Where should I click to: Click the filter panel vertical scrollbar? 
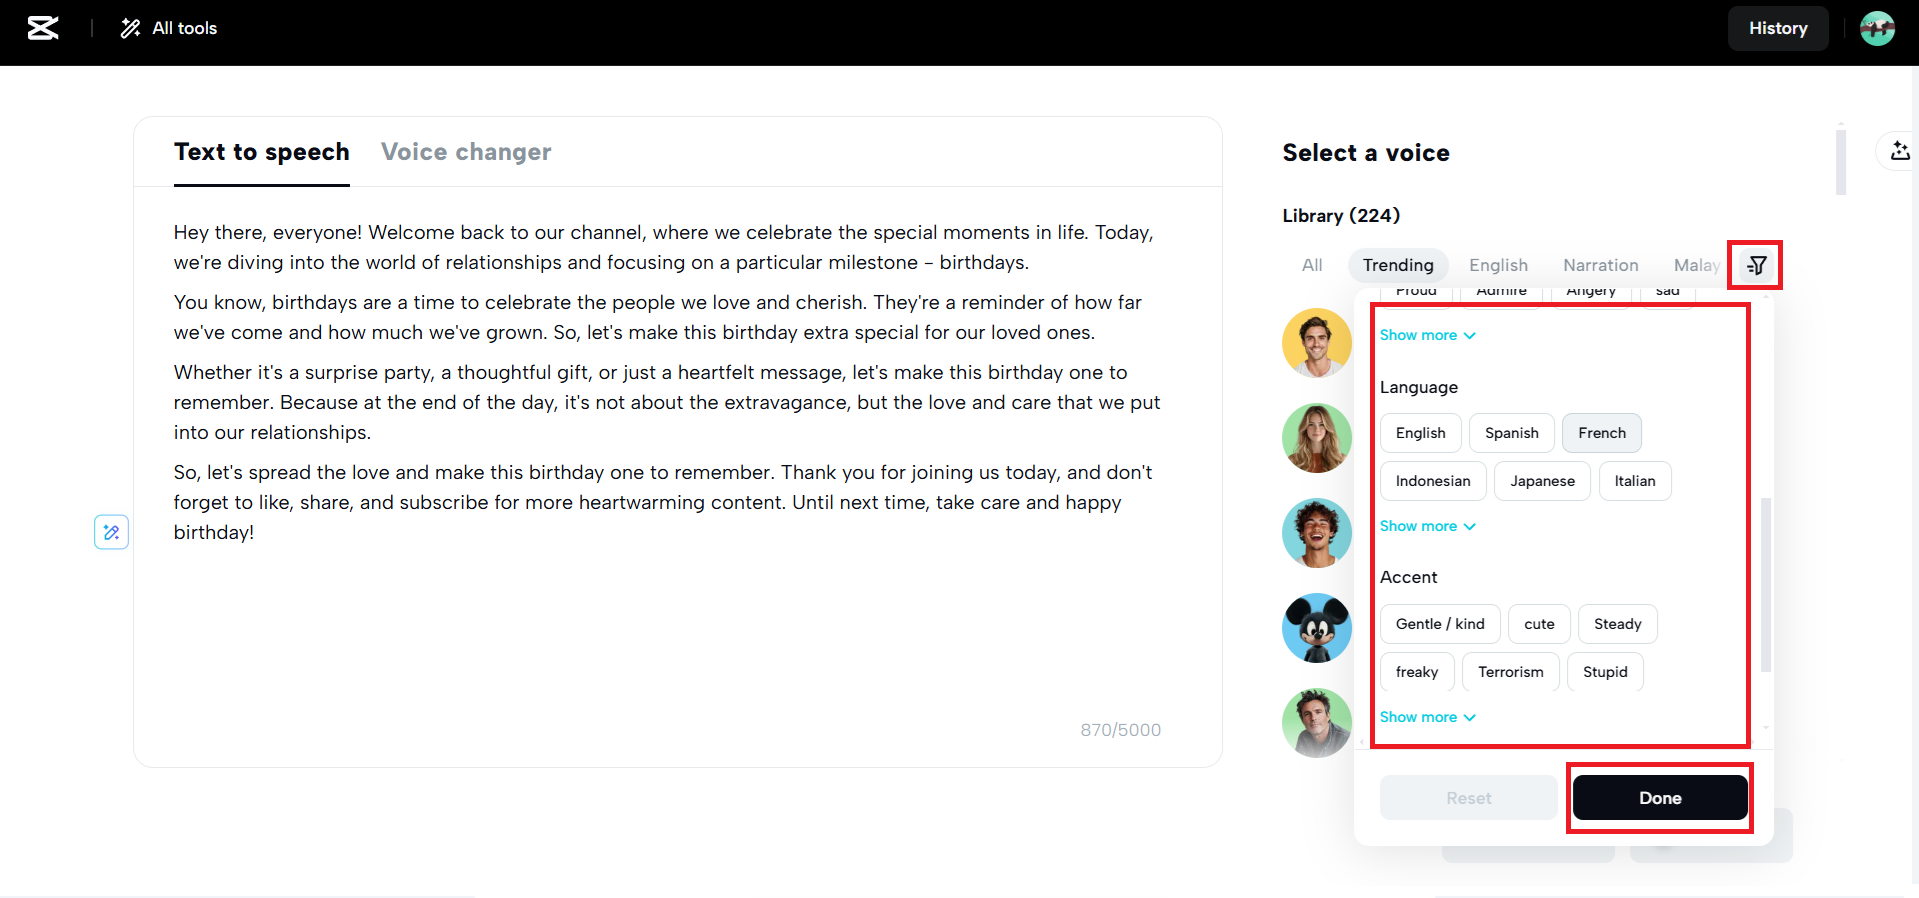tap(1765, 584)
